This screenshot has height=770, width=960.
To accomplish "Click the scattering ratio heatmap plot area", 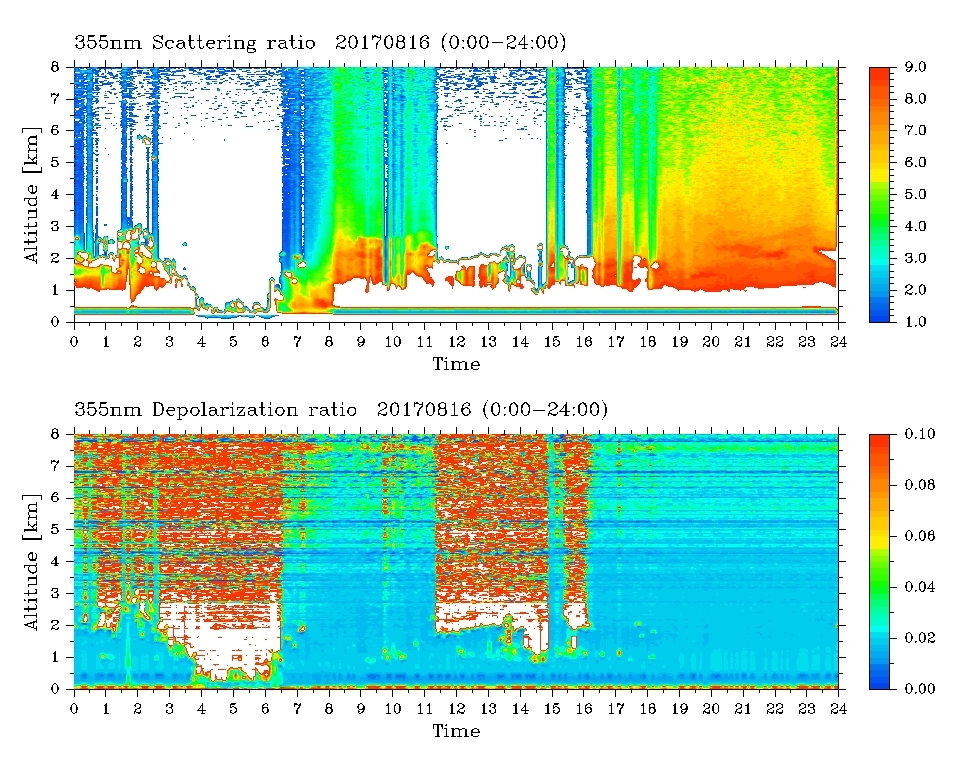I will (456, 195).
